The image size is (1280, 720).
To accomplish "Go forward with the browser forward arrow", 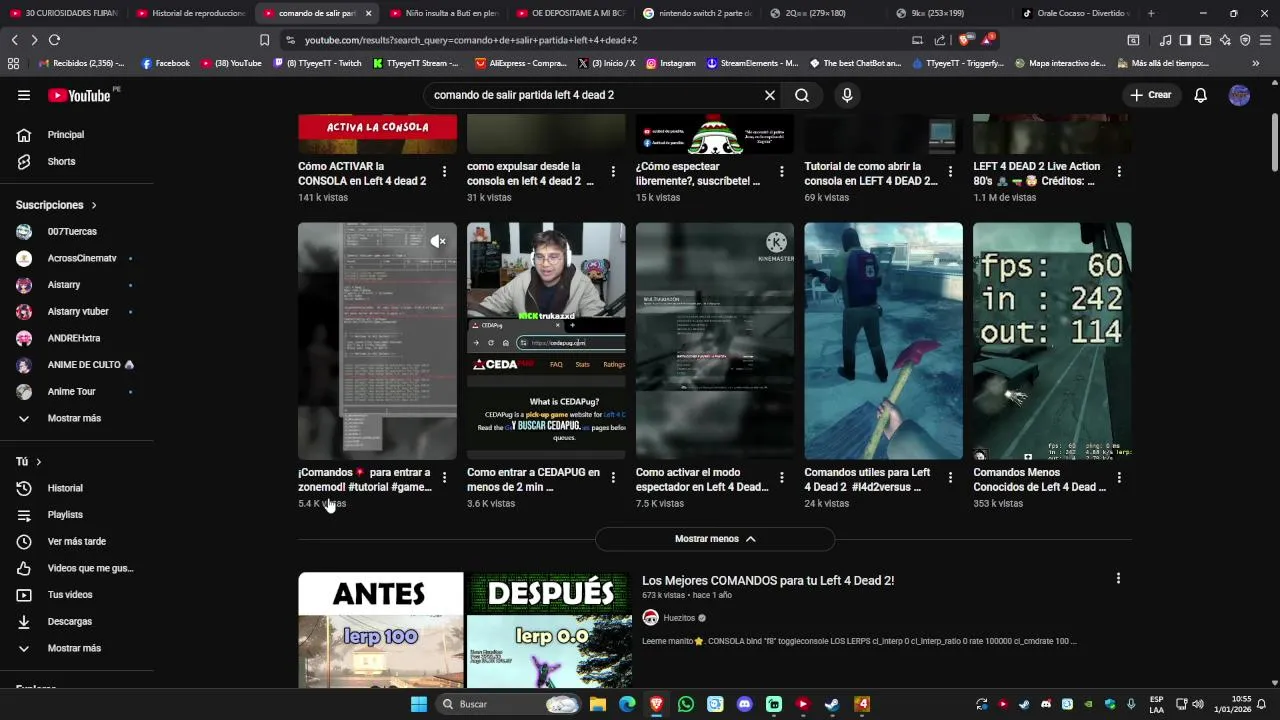I will coord(34,40).
